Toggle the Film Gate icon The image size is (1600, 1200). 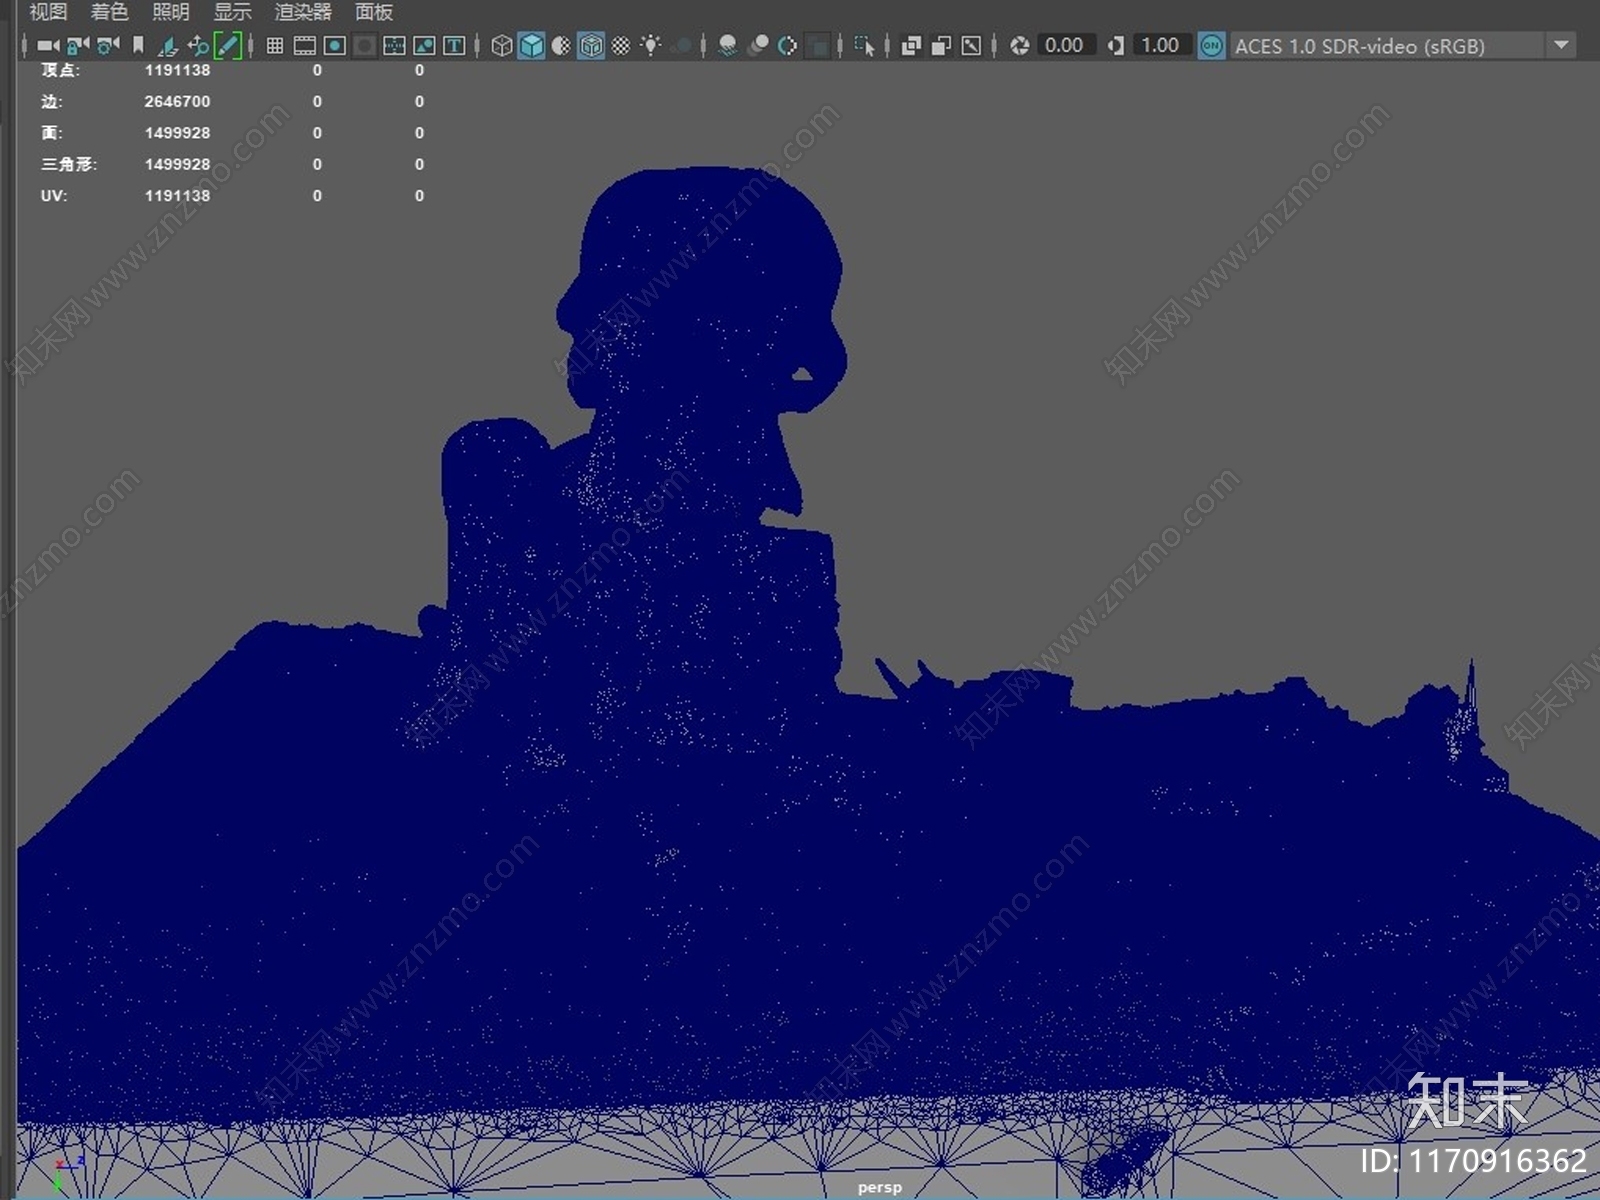click(x=305, y=45)
